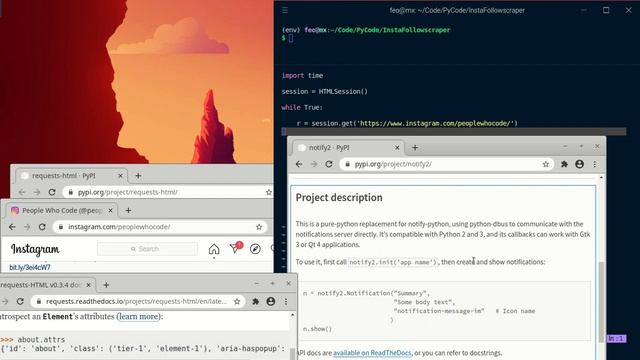Open new tab in requests-html PyPI window
Screen dimensions: 640x360
[138, 176]
